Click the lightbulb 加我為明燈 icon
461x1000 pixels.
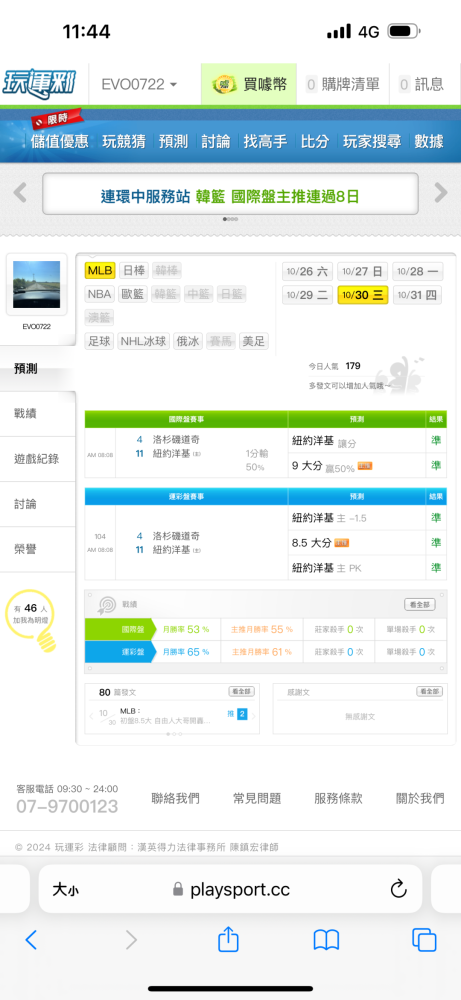pos(30,622)
